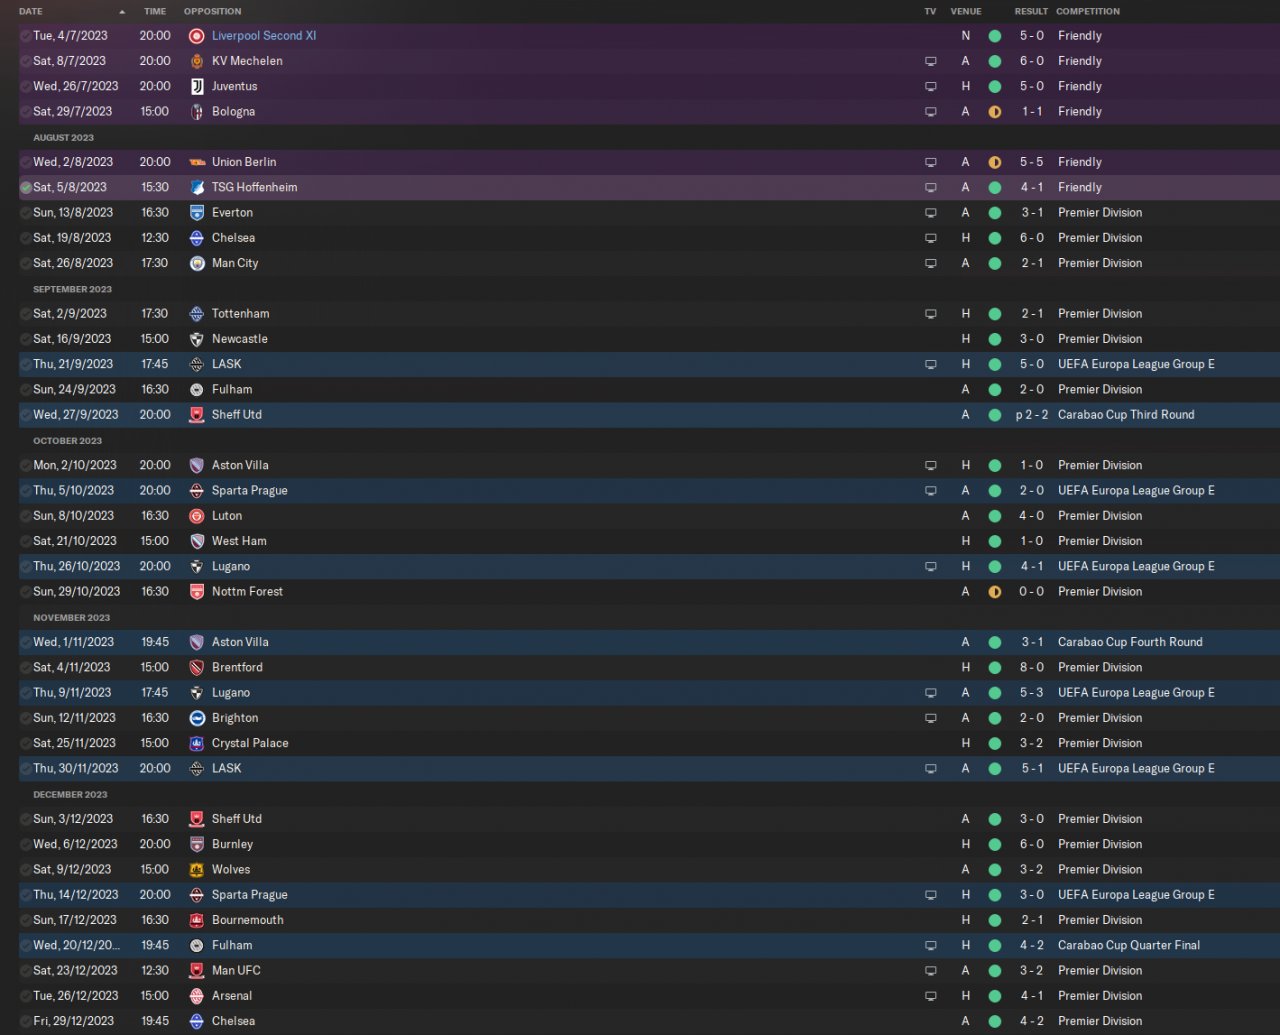Click the Venue column header
This screenshot has width=1280, height=1035.
(x=965, y=12)
